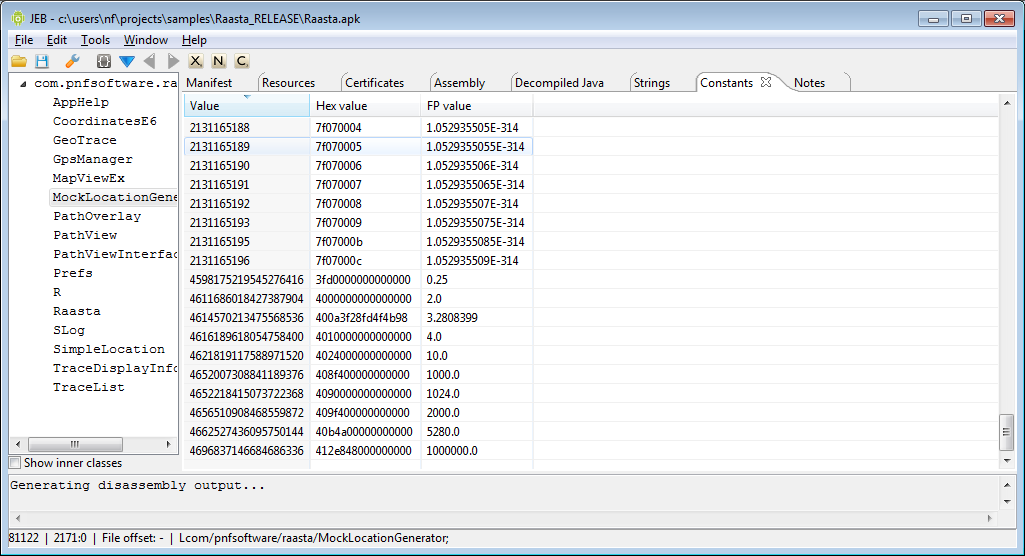Image resolution: width=1025 pixels, height=556 pixels.
Task: Click the C comment toolbar button
Action: [241, 61]
